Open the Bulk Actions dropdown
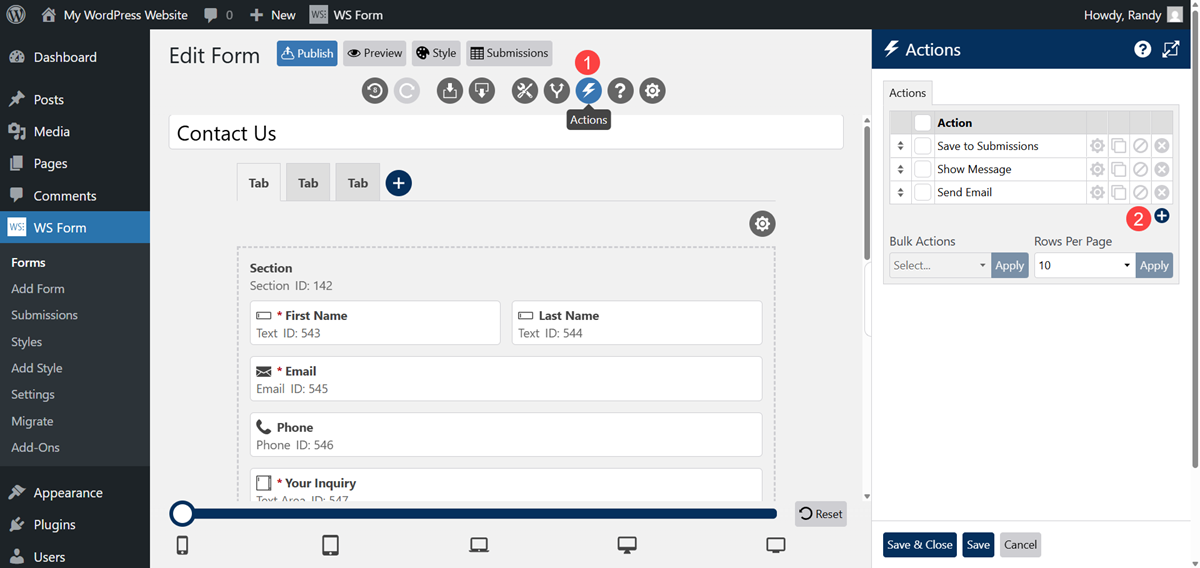 click(939, 265)
